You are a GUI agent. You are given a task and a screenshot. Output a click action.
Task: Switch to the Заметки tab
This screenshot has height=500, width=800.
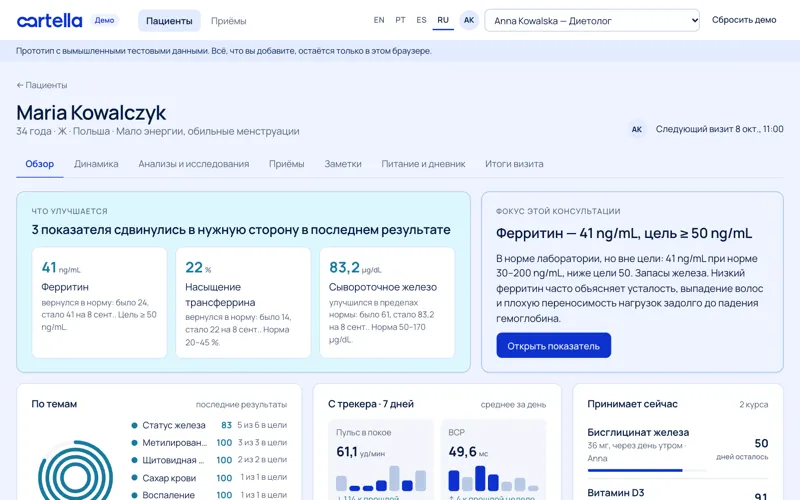pos(343,164)
